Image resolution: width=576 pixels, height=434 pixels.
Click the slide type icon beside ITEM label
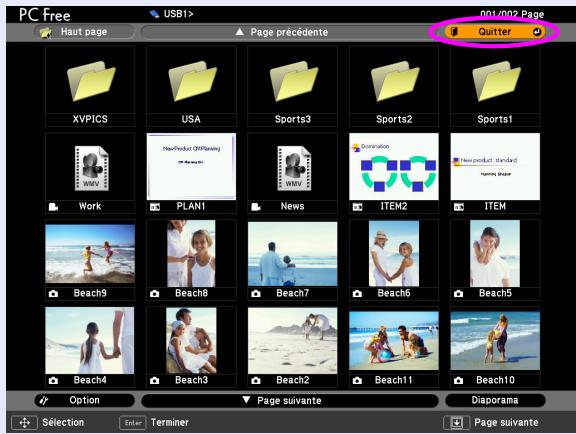click(459, 207)
